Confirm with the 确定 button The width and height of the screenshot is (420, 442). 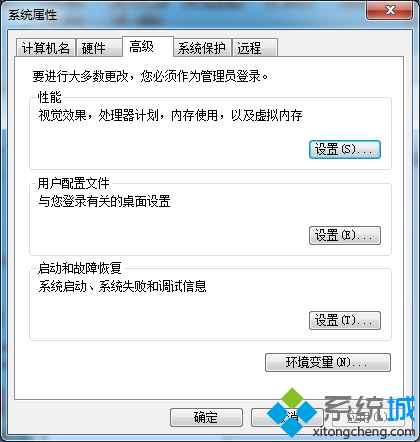pyautogui.click(x=206, y=417)
